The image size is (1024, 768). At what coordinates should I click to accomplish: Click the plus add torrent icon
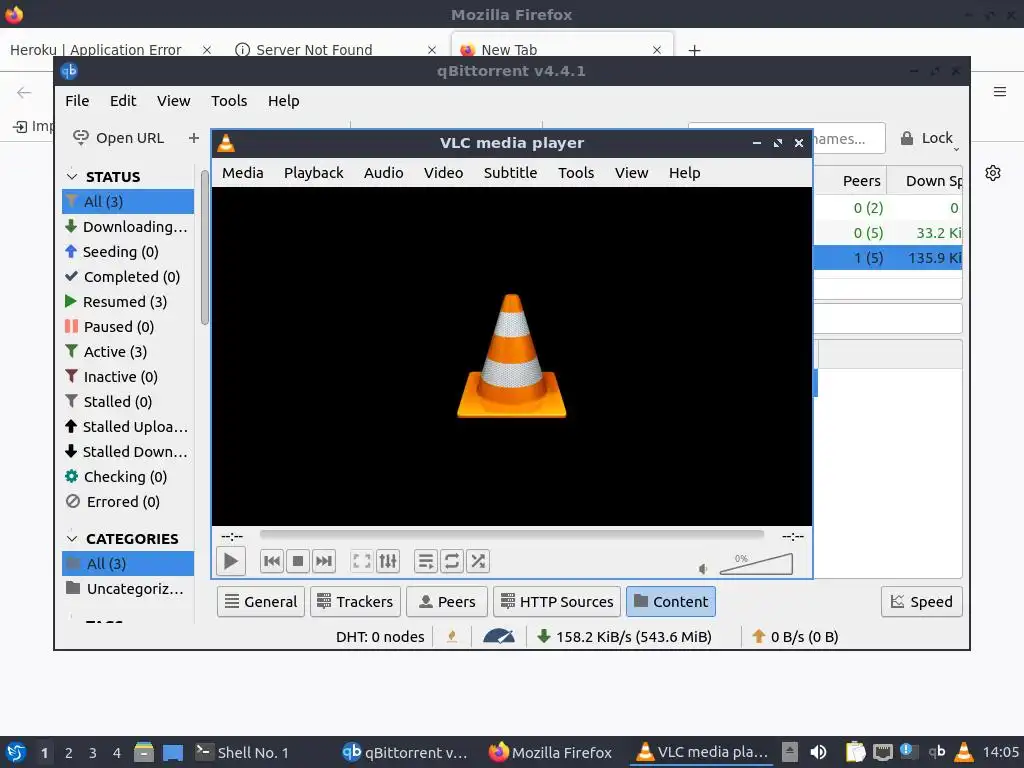point(193,138)
